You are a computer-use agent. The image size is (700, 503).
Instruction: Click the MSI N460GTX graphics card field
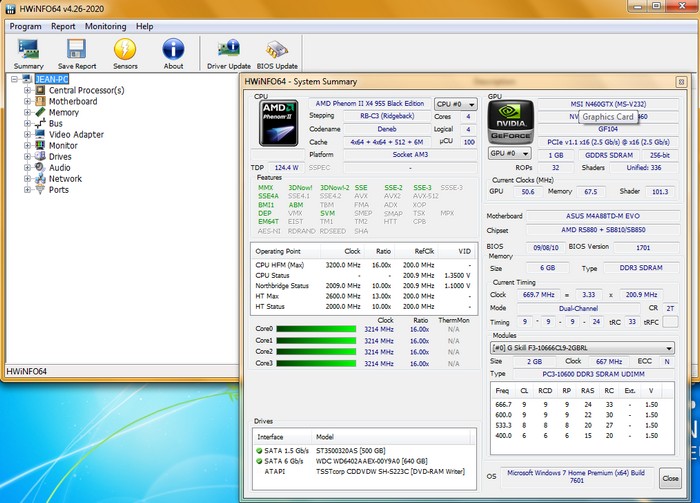(608, 104)
